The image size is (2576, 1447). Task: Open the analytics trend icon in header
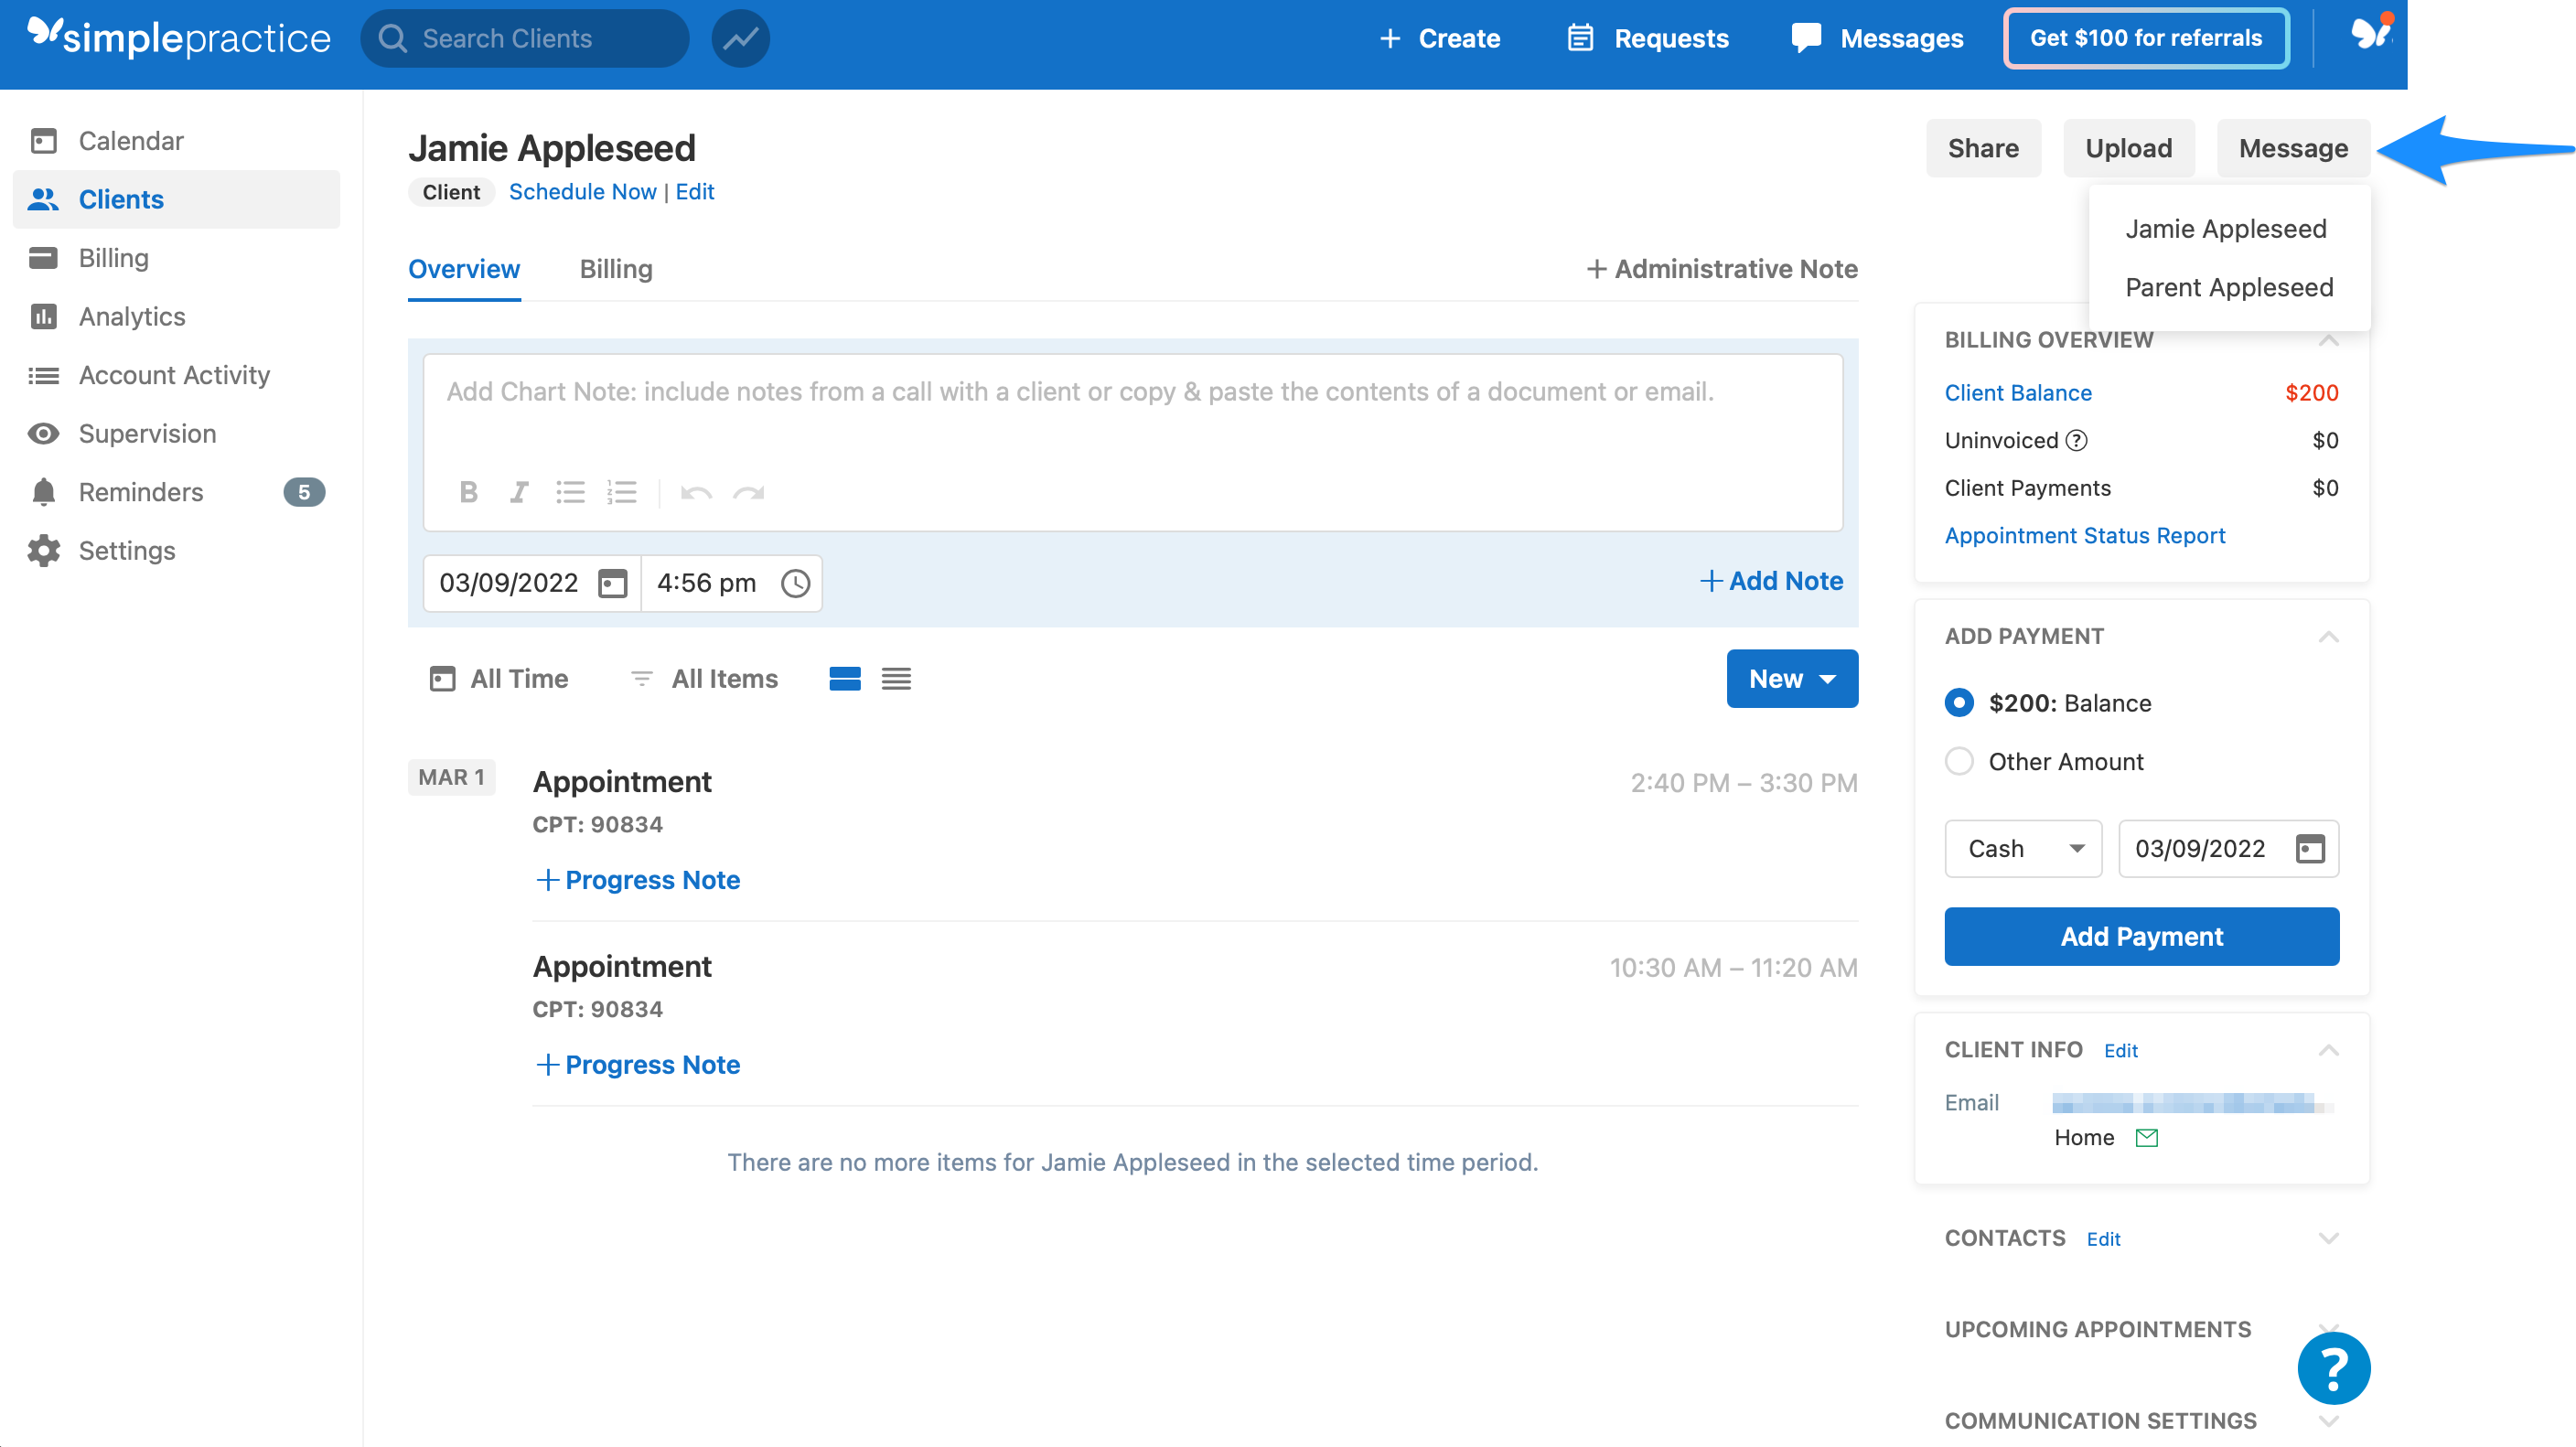(x=740, y=38)
